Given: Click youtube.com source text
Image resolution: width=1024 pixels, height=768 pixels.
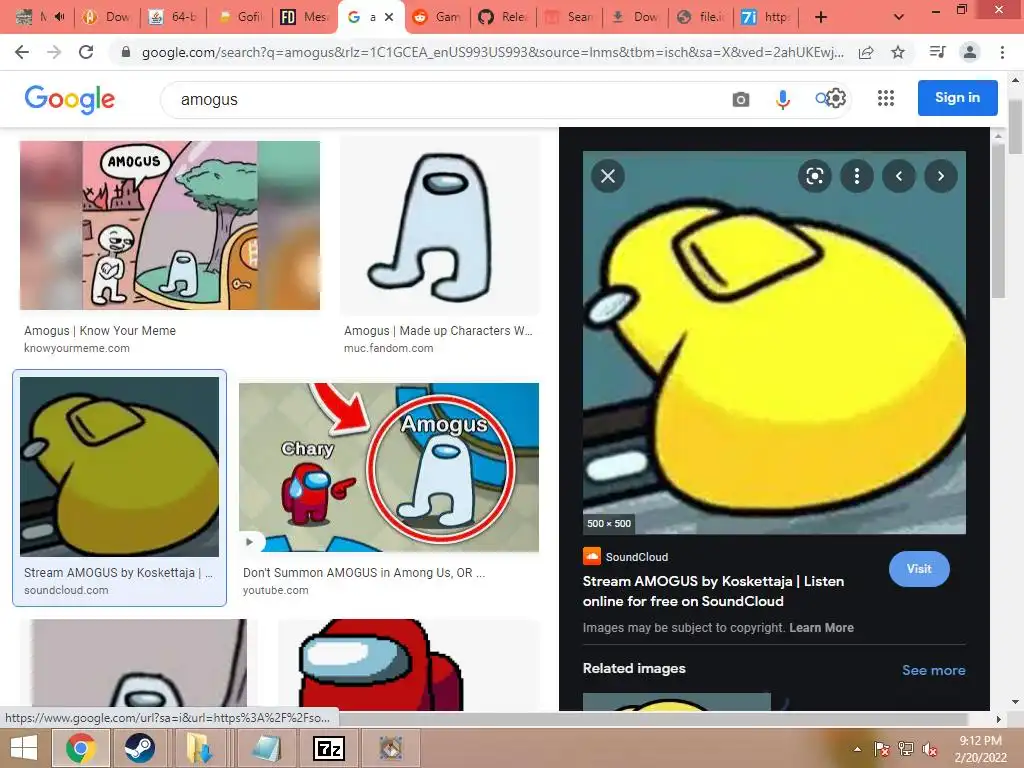Looking at the screenshot, I should click(x=276, y=590).
